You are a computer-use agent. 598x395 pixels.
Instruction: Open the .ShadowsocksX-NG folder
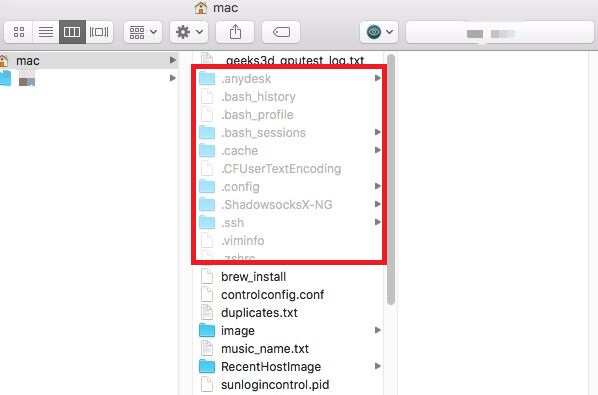point(288,204)
